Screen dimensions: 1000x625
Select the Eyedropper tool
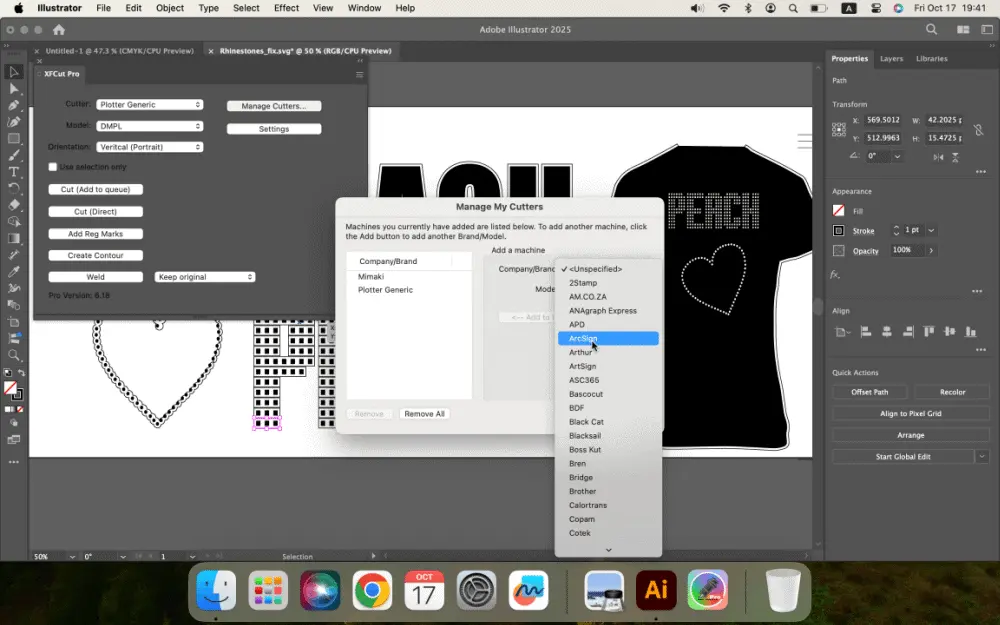pyautogui.click(x=13, y=271)
